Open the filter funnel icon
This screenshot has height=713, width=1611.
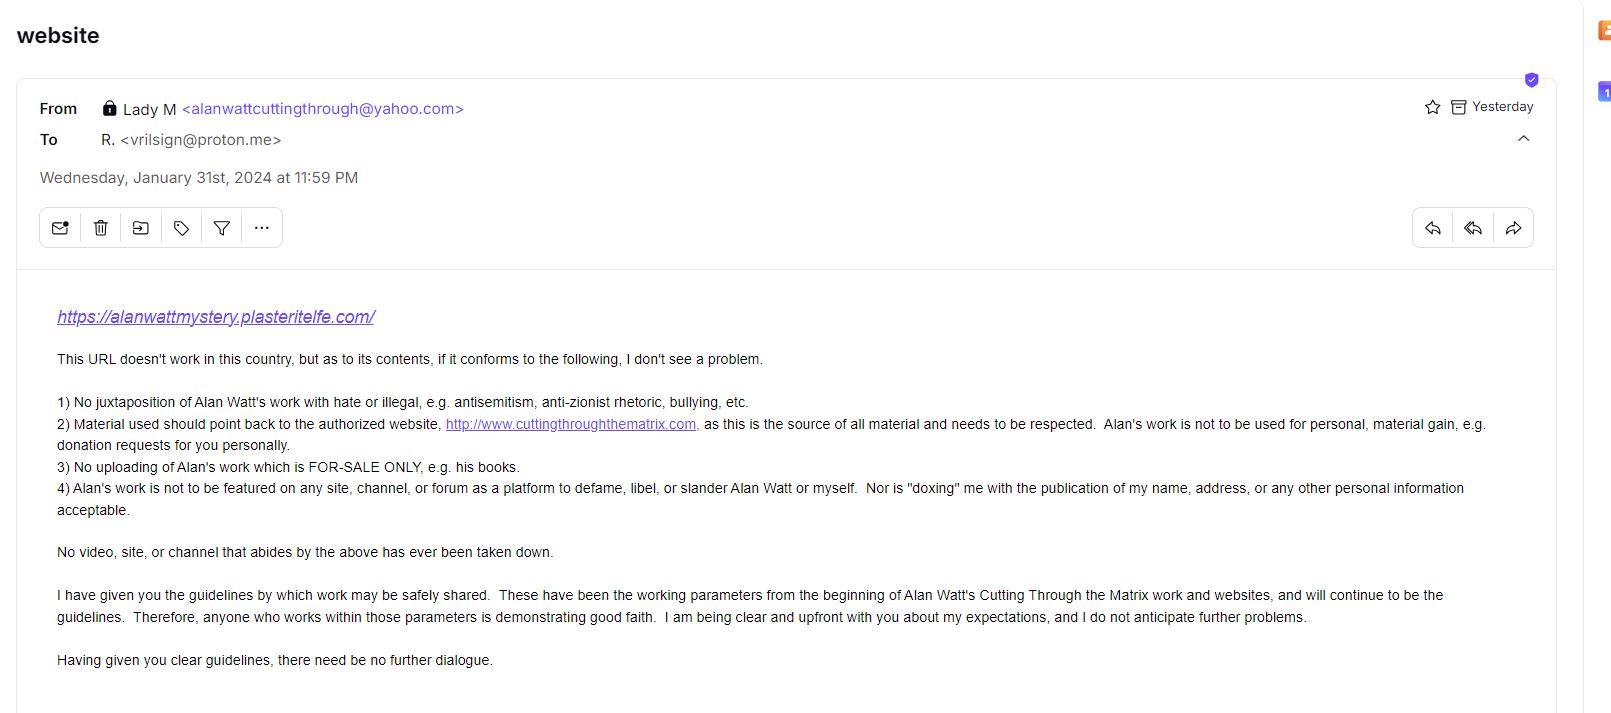[x=222, y=228]
